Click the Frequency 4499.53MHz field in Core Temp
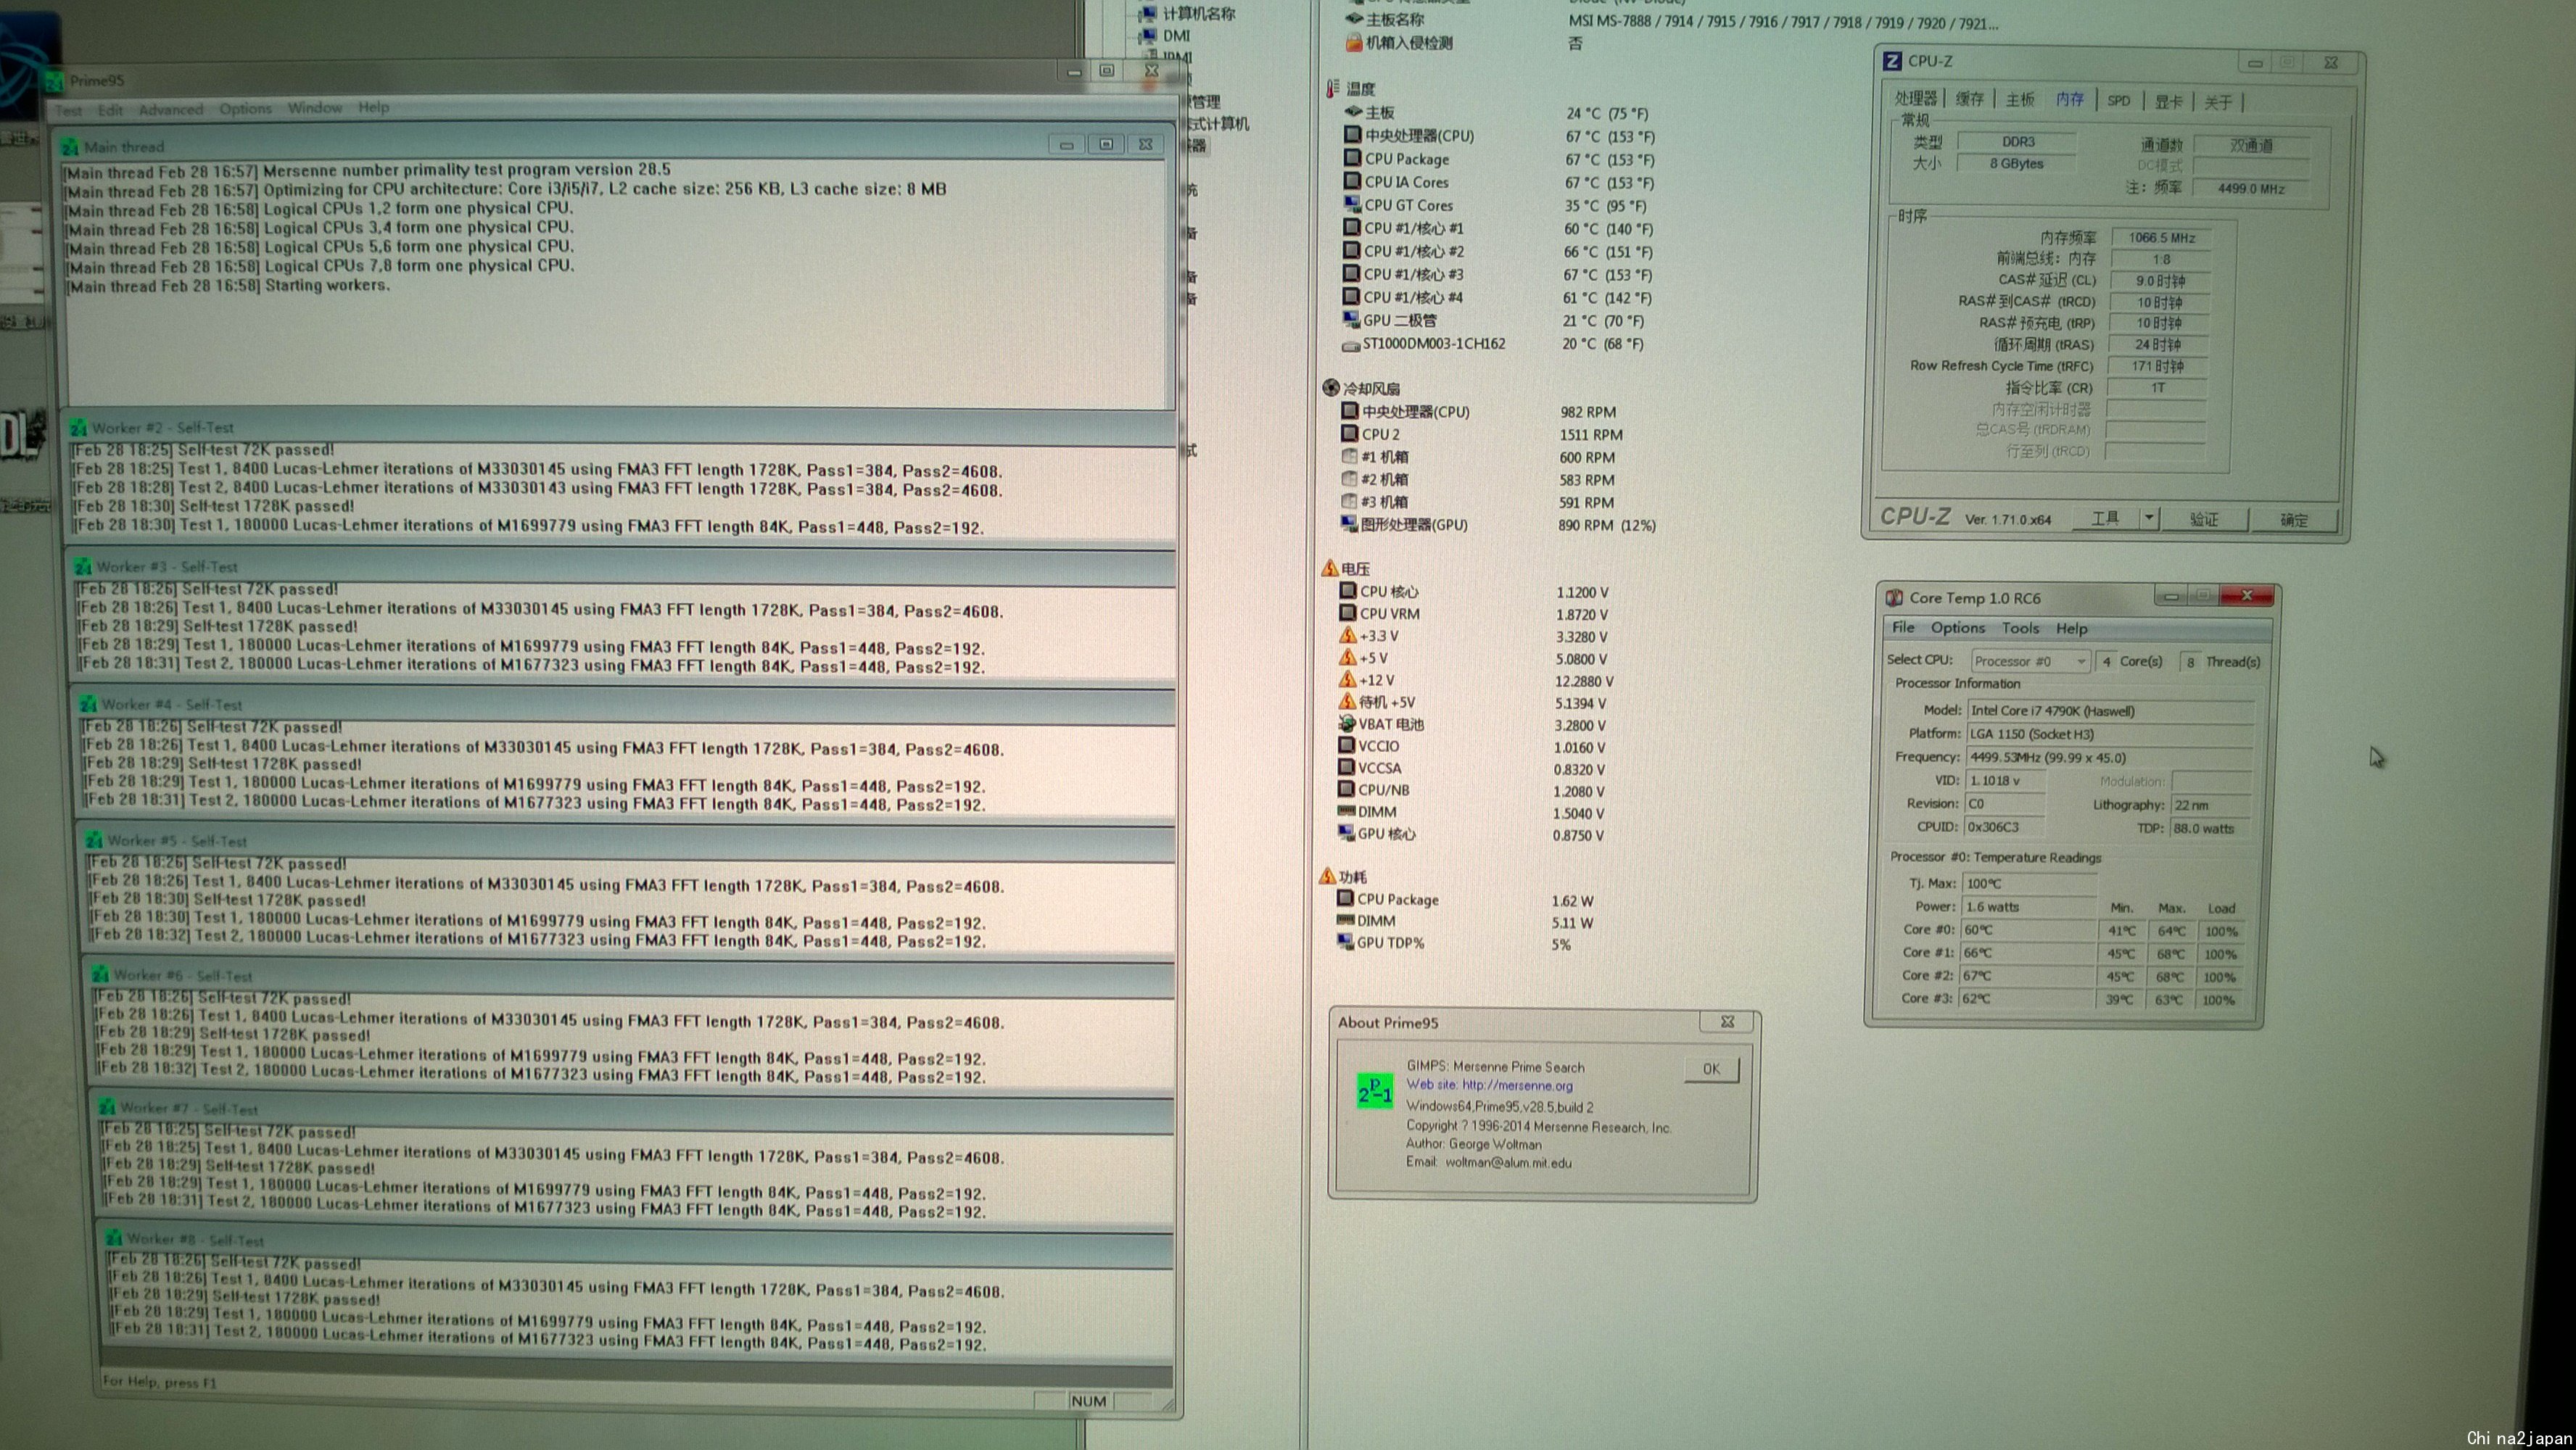 click(2110, 758)
